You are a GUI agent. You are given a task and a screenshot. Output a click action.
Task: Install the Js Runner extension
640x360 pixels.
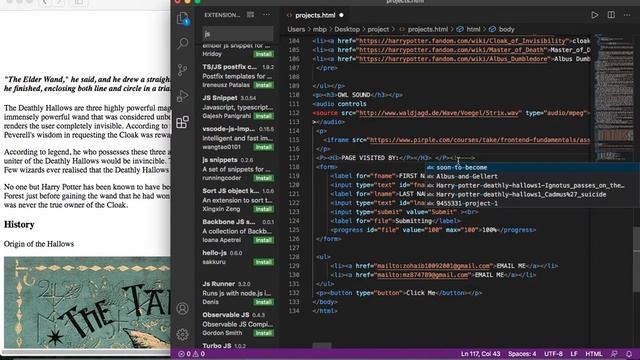263,302
